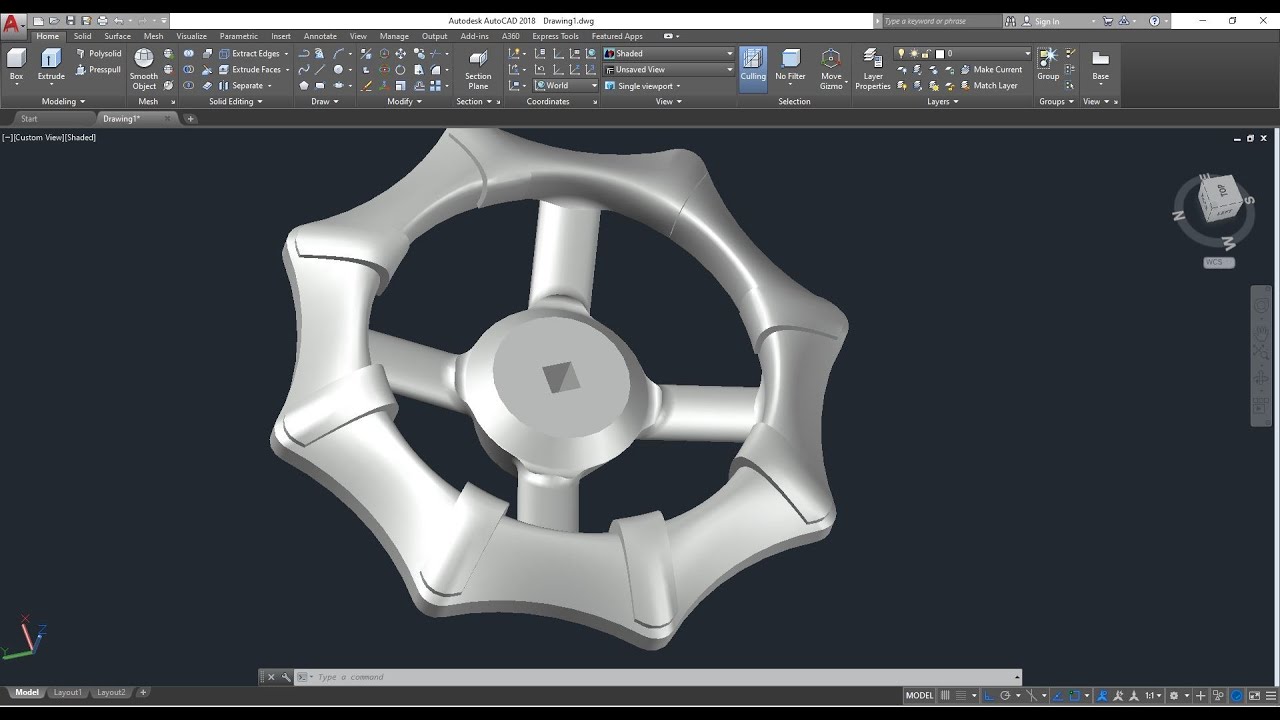
Task: Toggle hardware acceleration blue circle icon
Action: 1237,696
